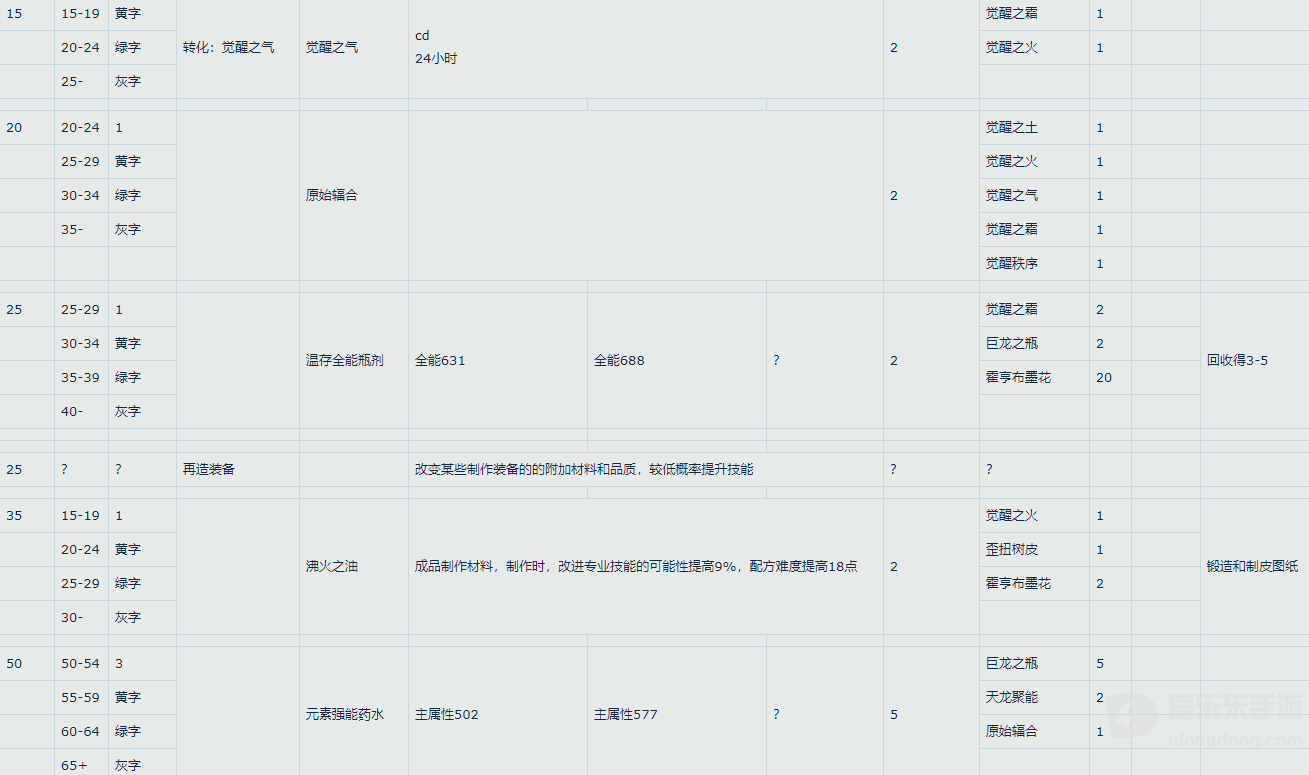Select the 主属性502 cell

coord(446,714)
